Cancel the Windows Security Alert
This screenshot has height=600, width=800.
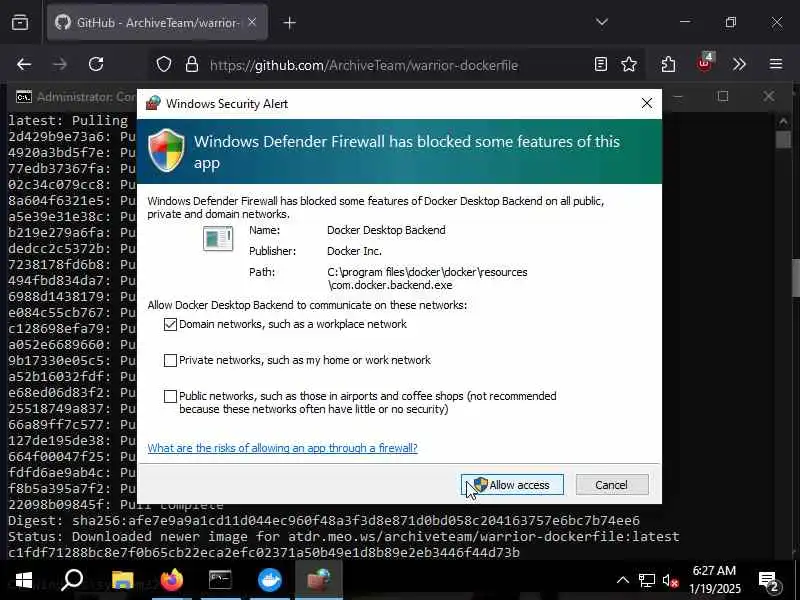point(612,485)
